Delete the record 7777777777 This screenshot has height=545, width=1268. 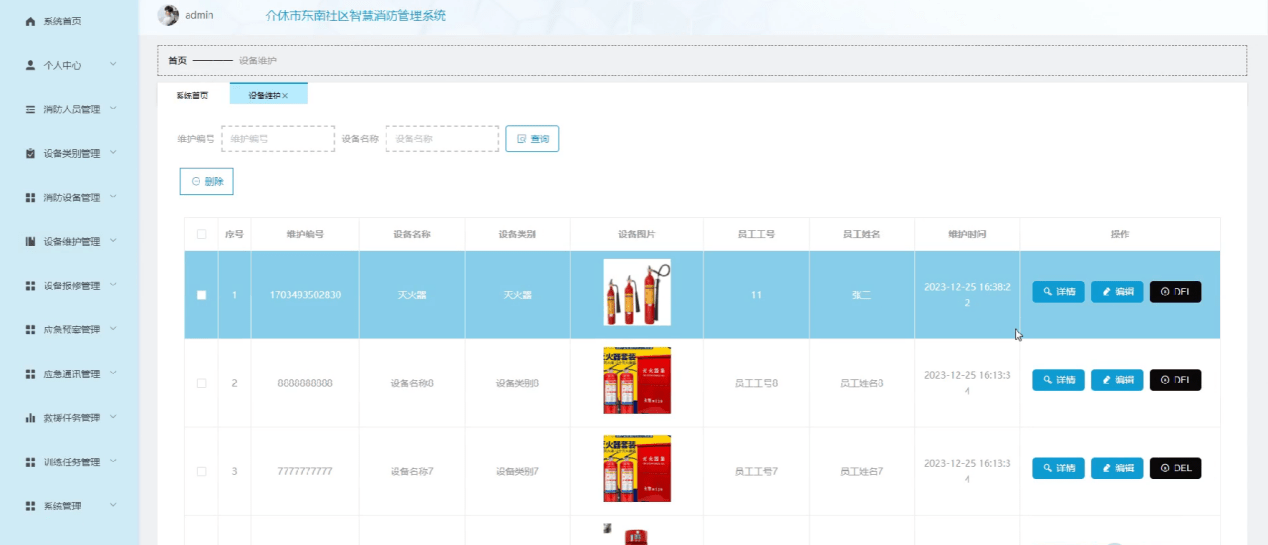pyautogui.click(x=1175, y=468)
